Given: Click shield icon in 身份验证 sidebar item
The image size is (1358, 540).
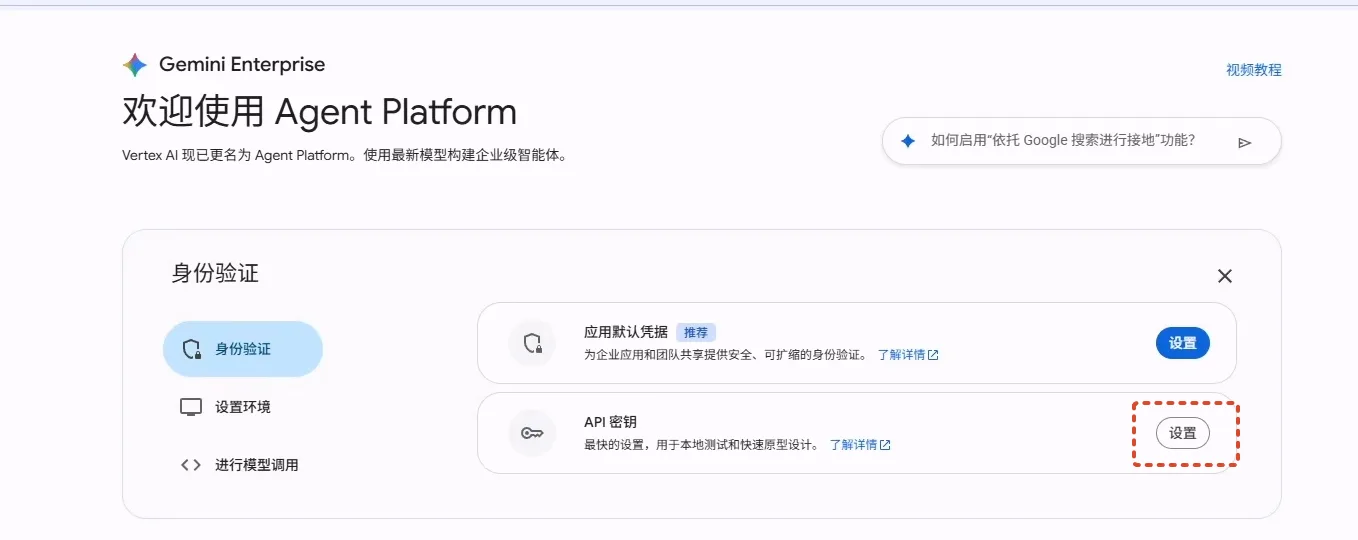Looking at the screenshot, I should point(192,349).
